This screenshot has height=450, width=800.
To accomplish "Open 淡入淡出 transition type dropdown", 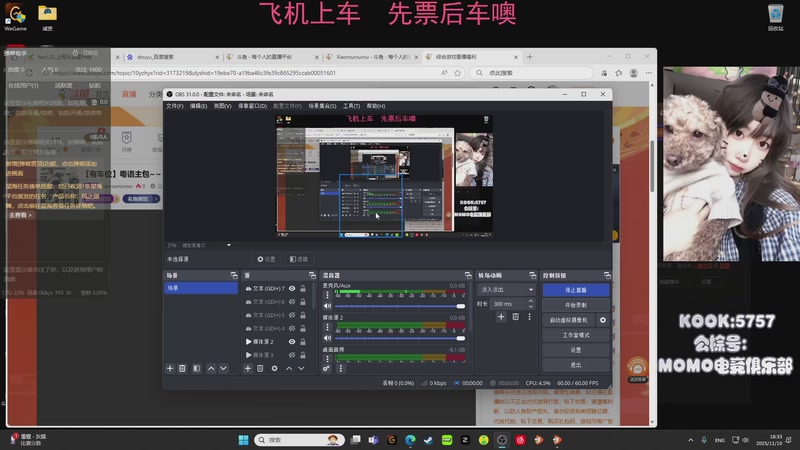I will (506, 289).
